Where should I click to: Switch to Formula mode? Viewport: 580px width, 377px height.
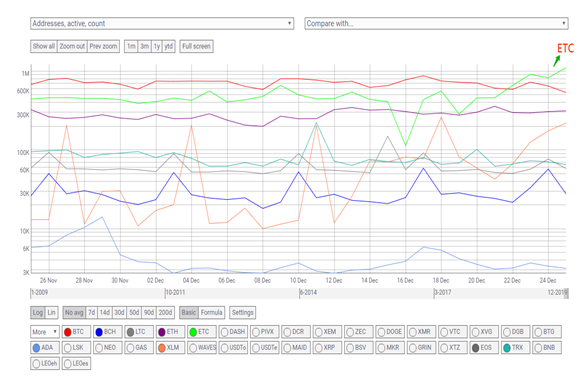(211, 313)
